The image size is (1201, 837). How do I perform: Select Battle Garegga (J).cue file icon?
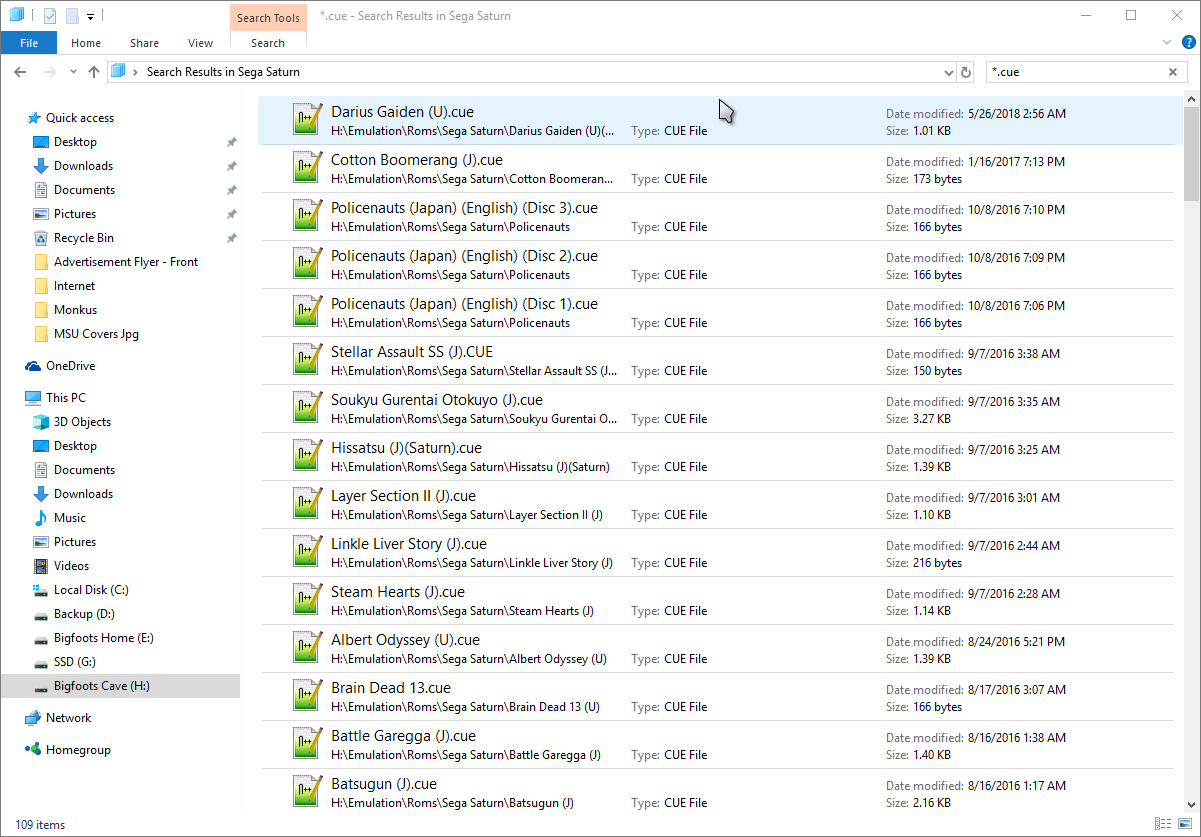click(x=307, y=743)
